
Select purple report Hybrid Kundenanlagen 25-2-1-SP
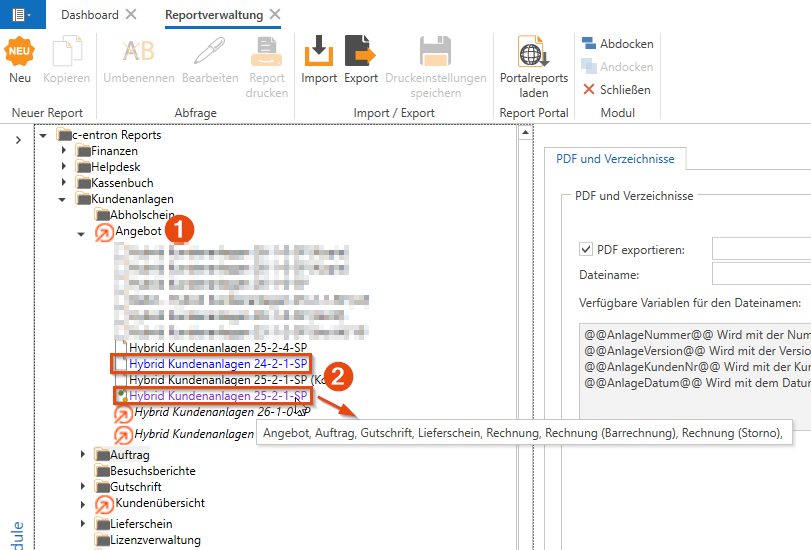[x=218, y=396]
